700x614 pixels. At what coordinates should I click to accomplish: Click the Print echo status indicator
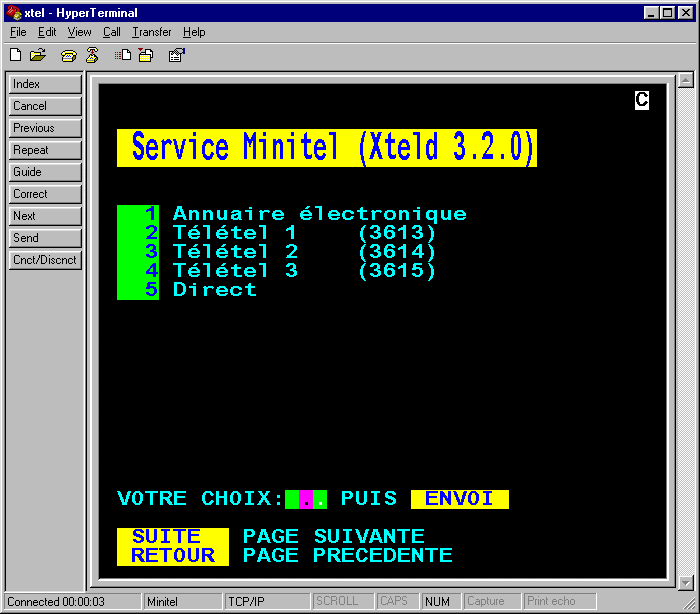pyautogui.click(x=560, y=601)
